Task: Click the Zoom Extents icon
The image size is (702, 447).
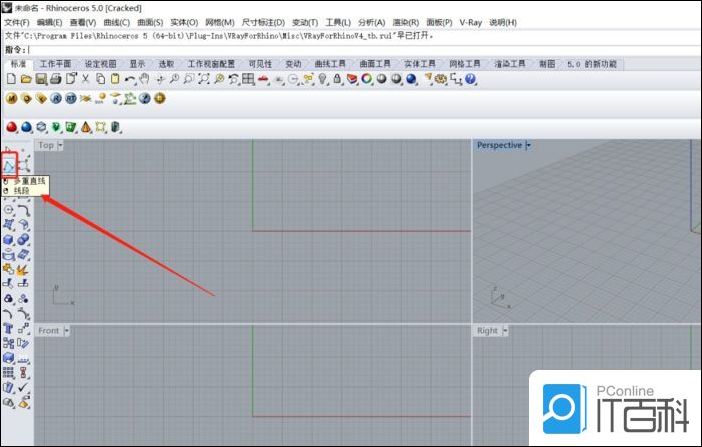Action: click(204, 79)
